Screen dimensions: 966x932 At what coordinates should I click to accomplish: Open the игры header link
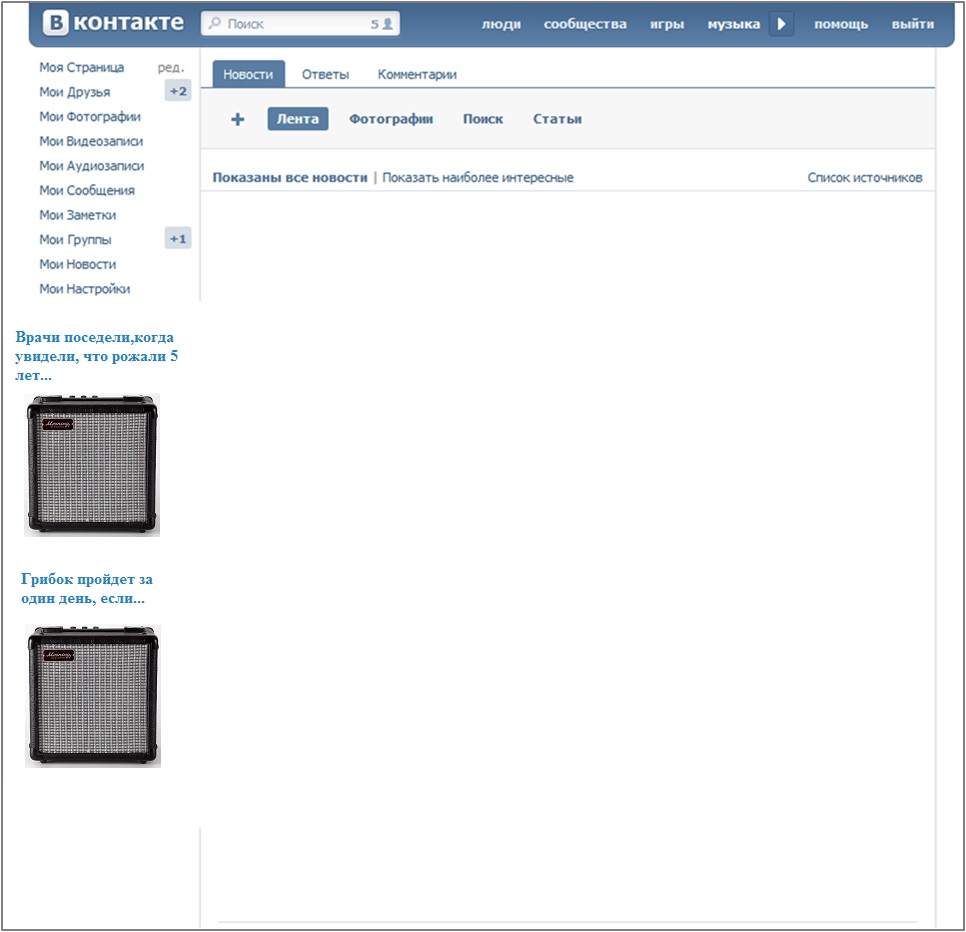[x=667, y=24]
